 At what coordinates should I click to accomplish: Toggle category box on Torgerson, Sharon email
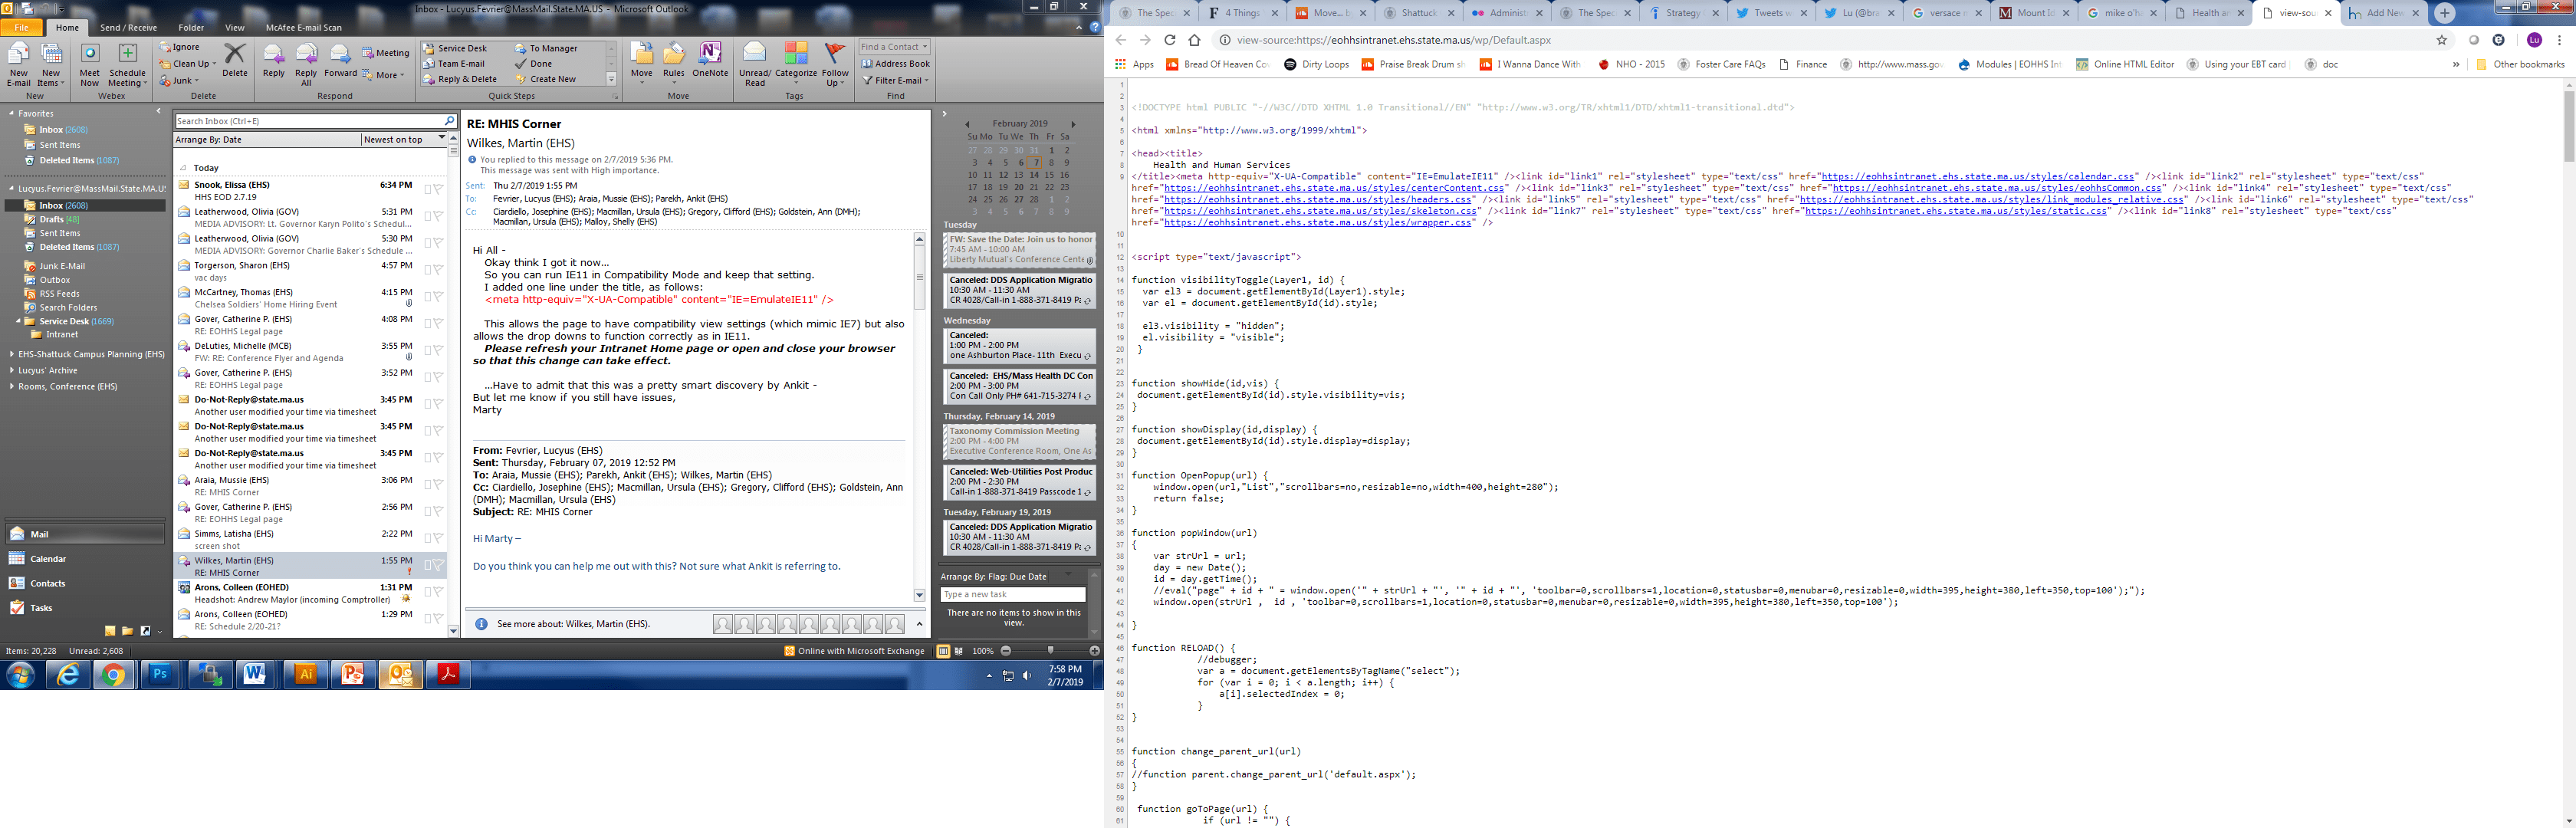pyautogui.click(x=427, y=270)
